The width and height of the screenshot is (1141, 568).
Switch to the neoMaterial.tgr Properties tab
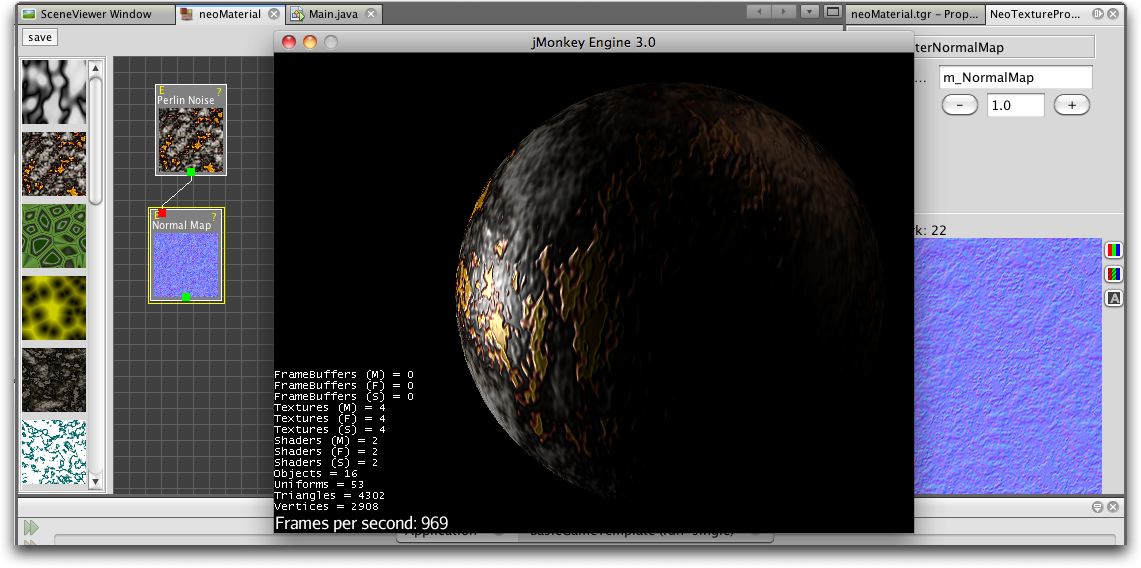pos(914,14)
